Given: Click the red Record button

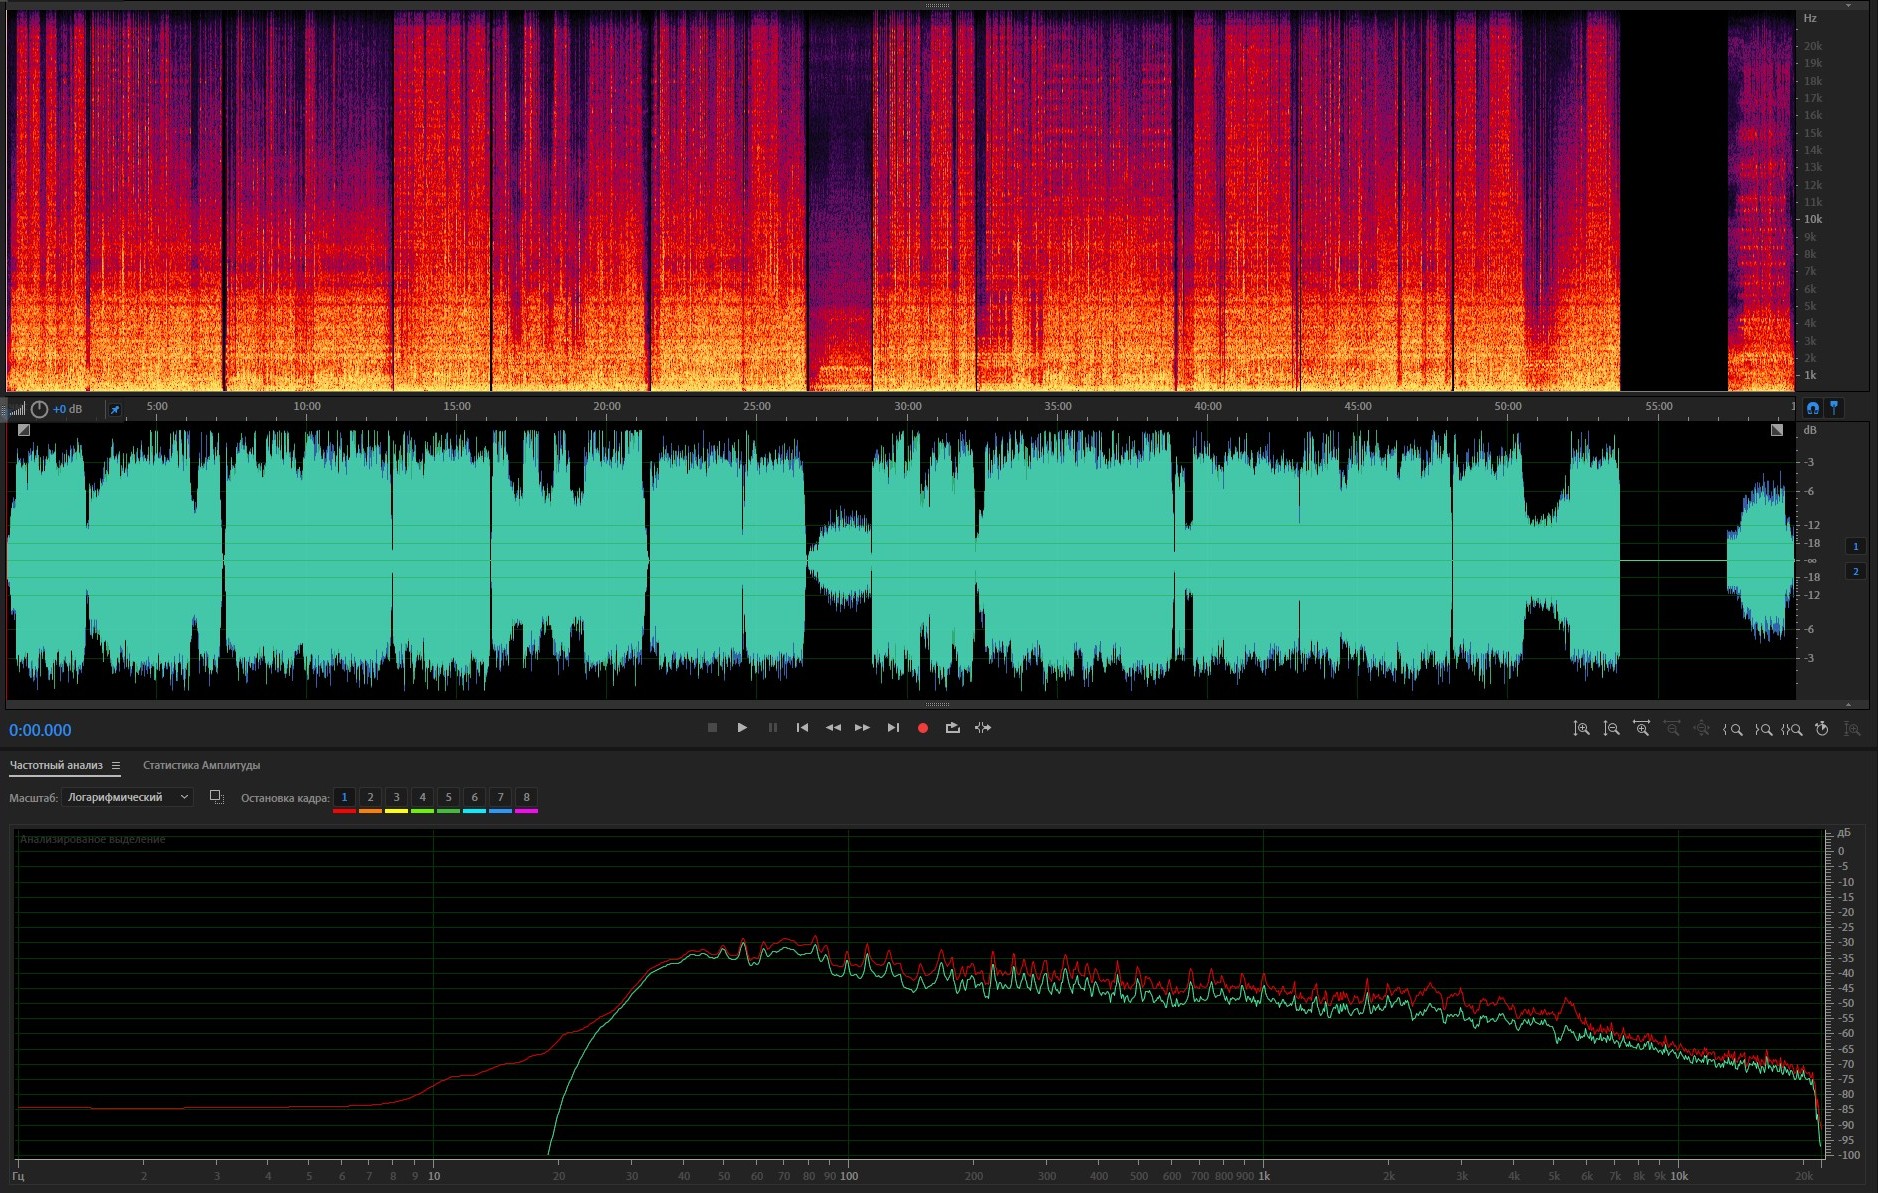Looking at the screenshot, I should pyautogui.click(x=922, y=728).
